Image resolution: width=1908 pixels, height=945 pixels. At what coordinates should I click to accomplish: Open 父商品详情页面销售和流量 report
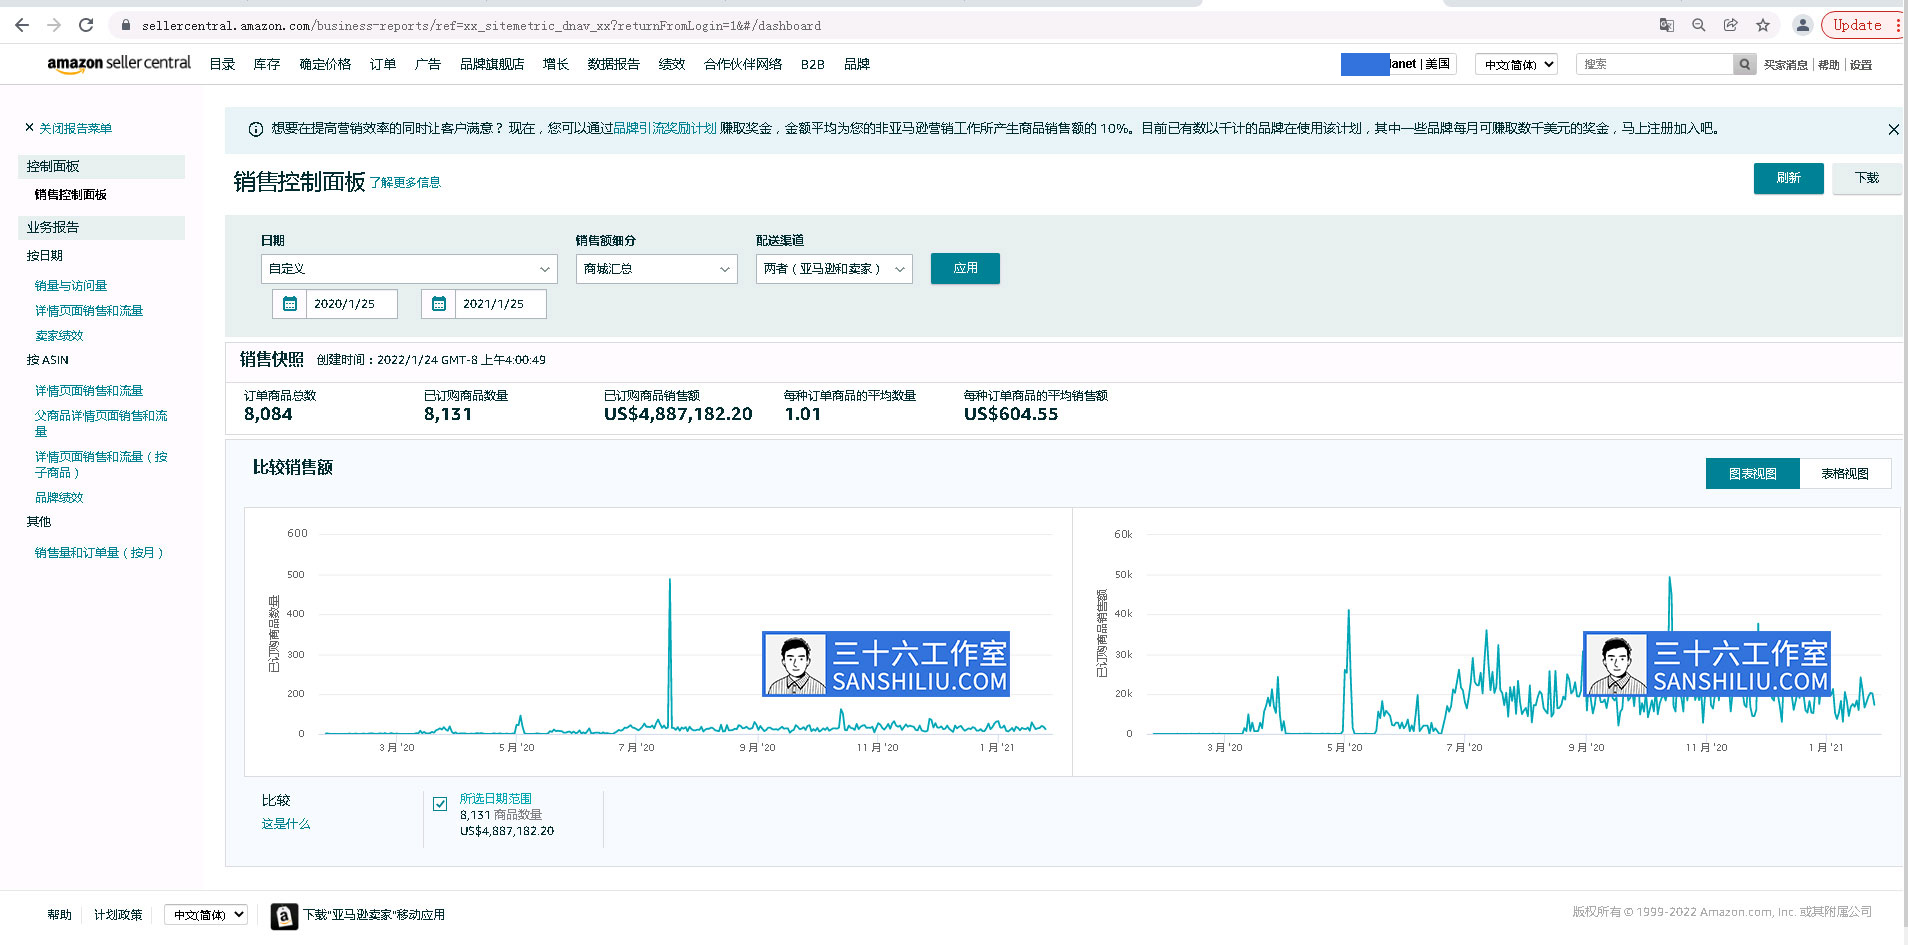point(101,423)
